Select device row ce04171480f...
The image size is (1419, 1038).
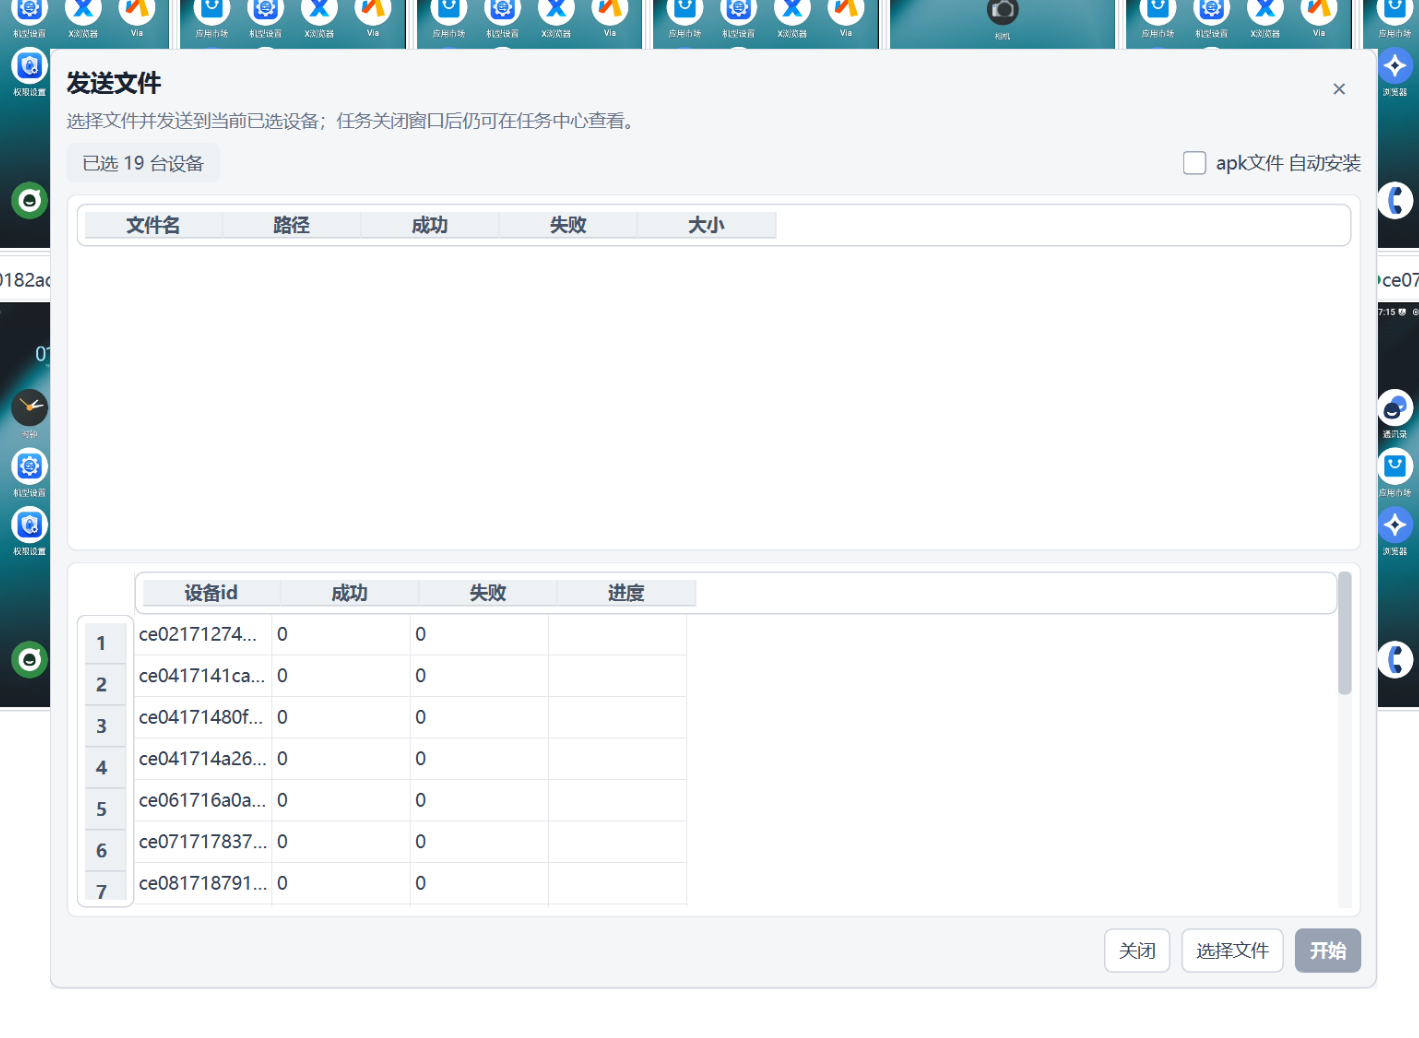pyautogui.click(x=411, y=717)
